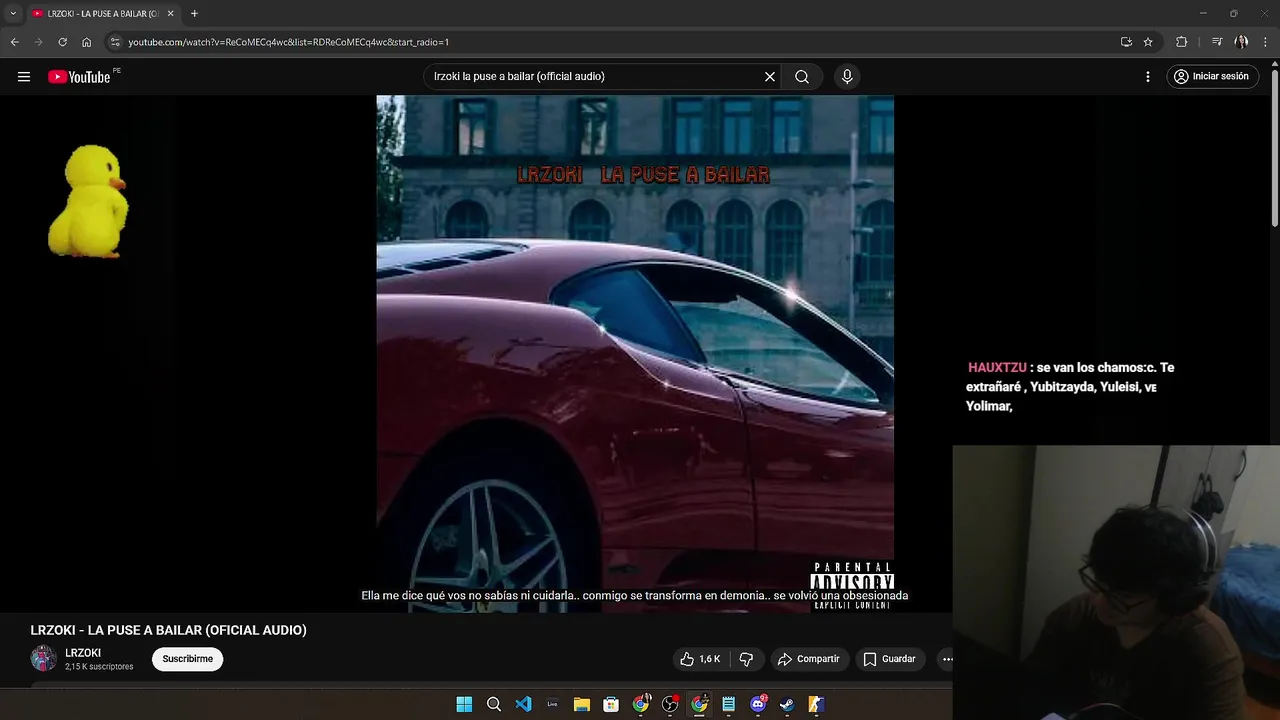Open the YouTube hamburger guide menu

point(24,76)
